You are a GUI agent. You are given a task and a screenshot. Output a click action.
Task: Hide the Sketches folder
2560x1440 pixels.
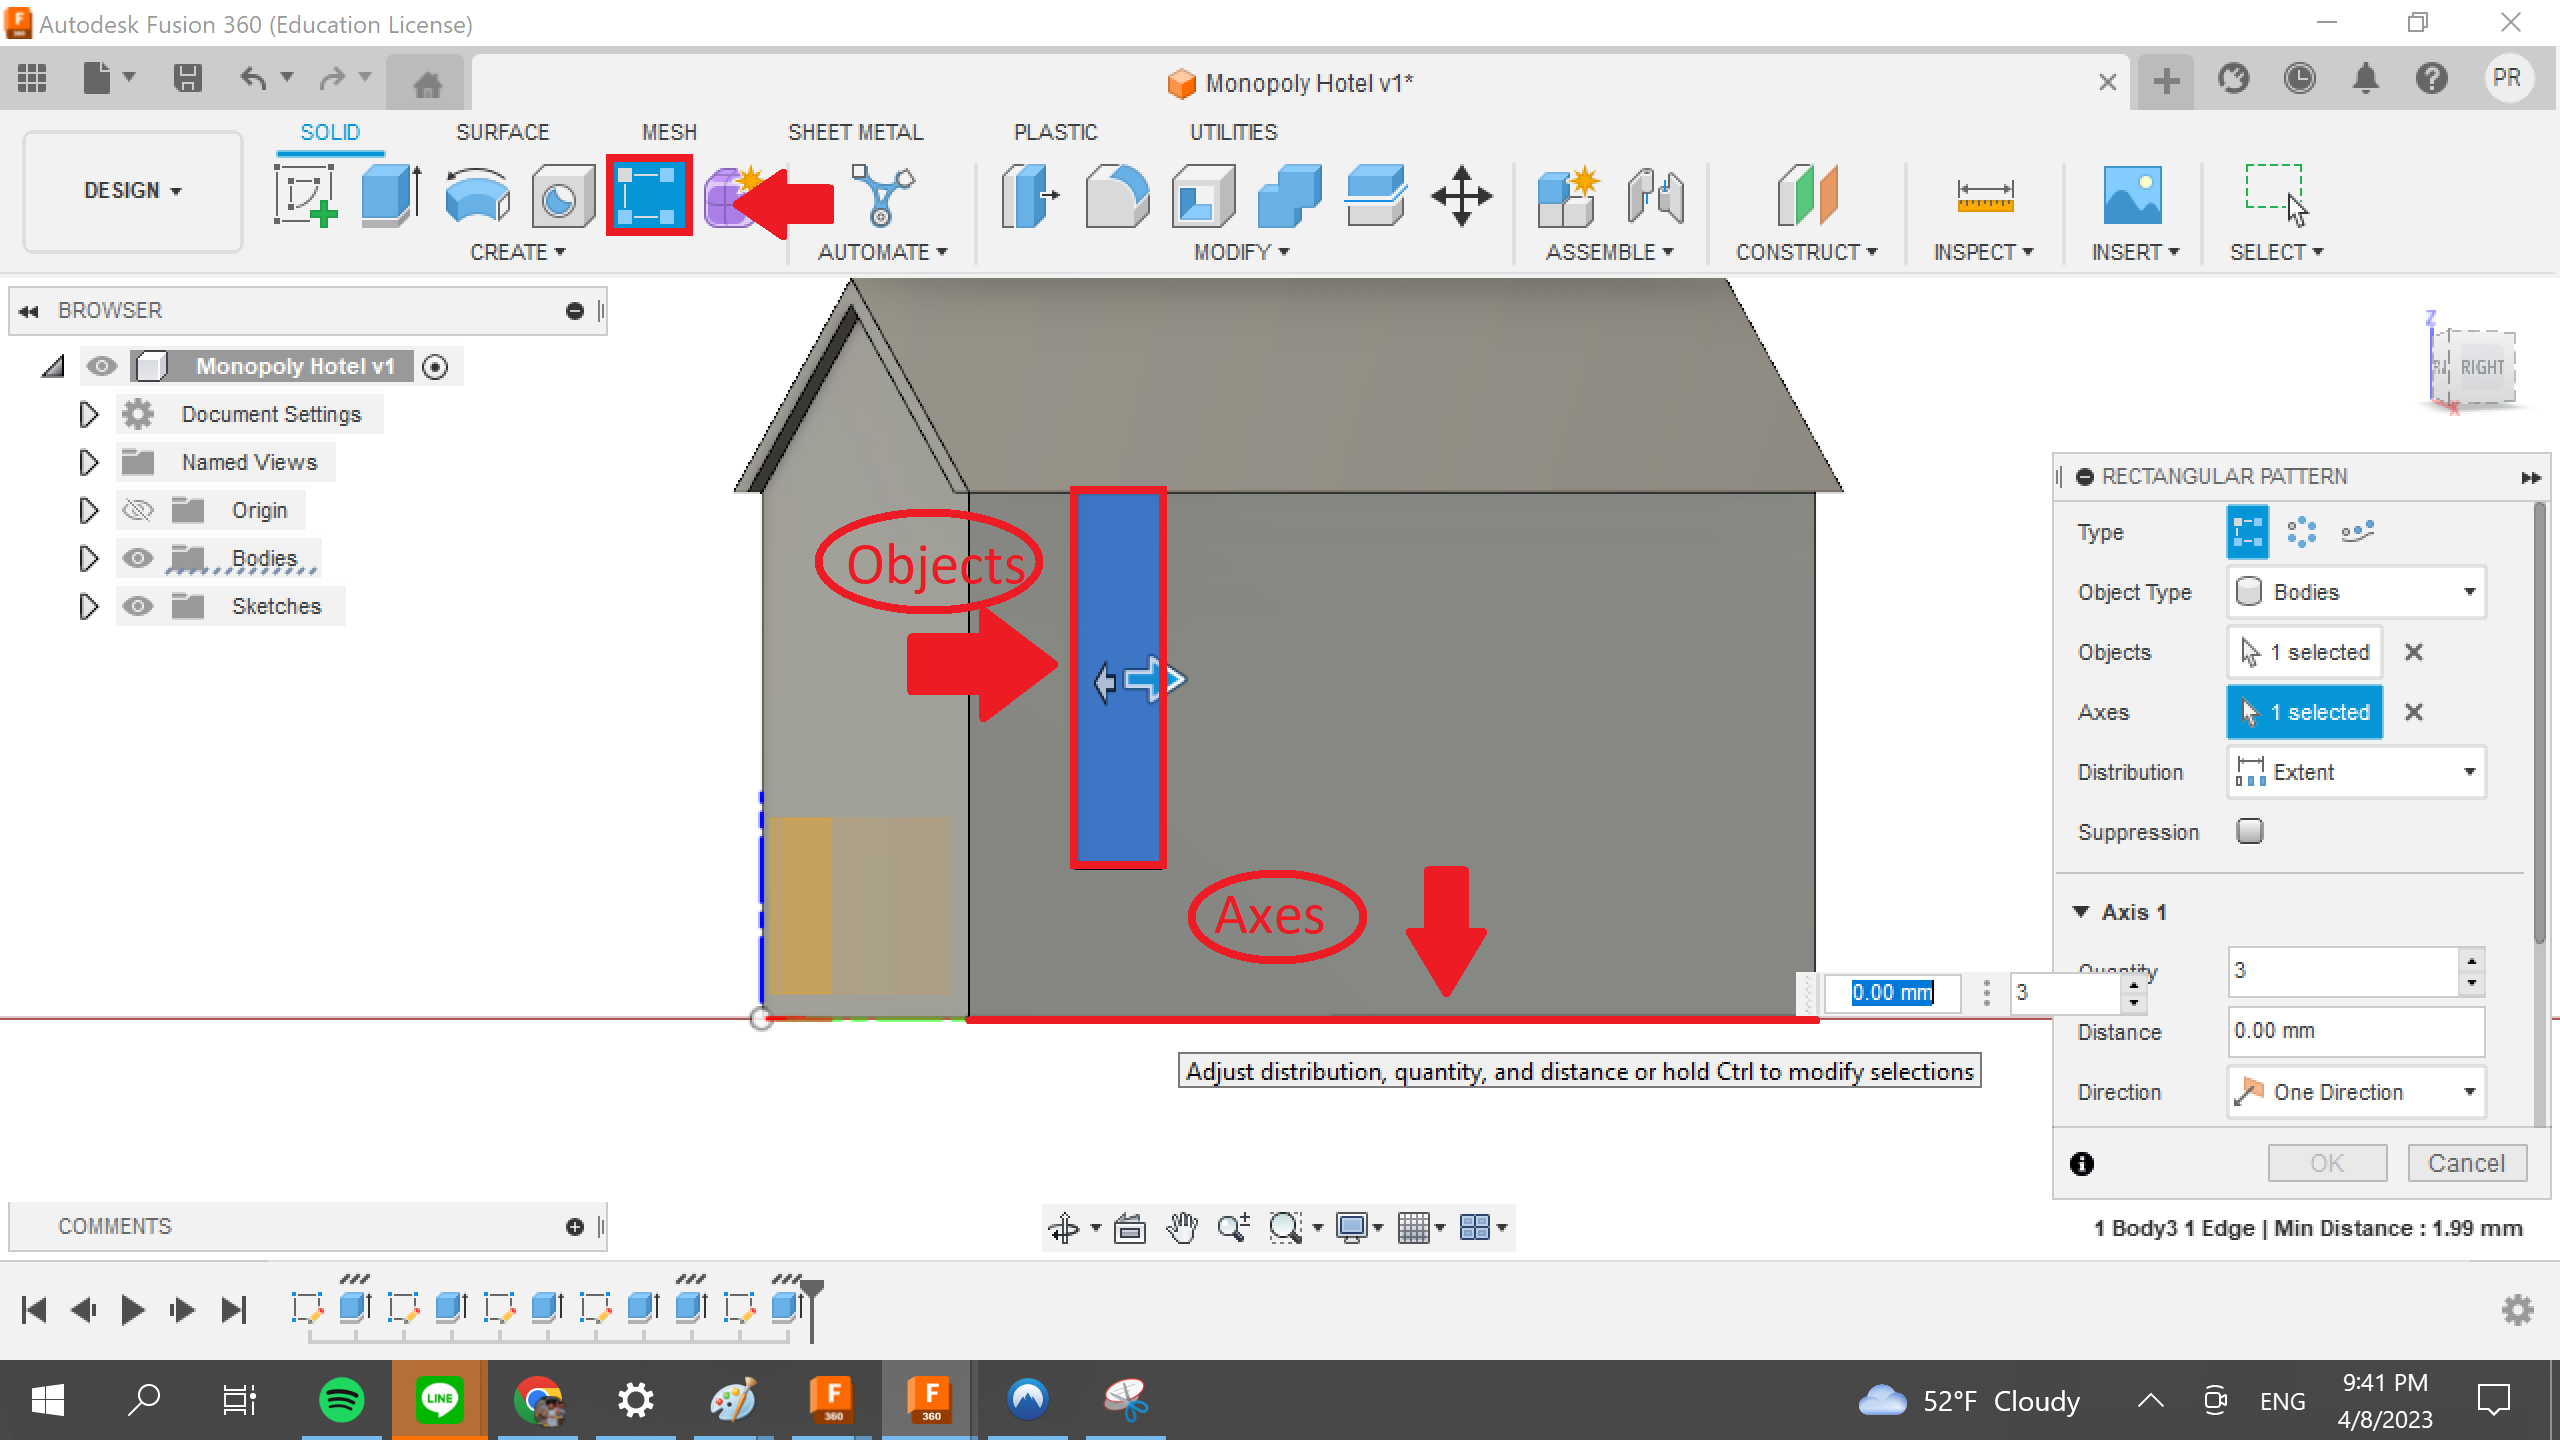[x=137, y=606]
